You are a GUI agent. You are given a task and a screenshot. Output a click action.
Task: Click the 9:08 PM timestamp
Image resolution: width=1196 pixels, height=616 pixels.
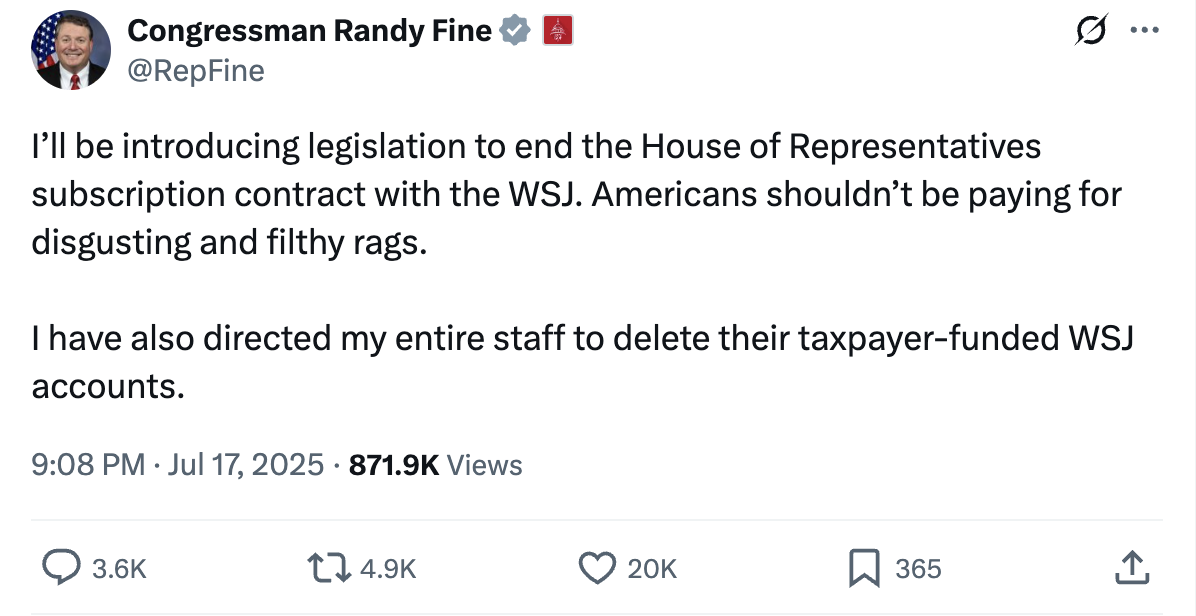88,464
